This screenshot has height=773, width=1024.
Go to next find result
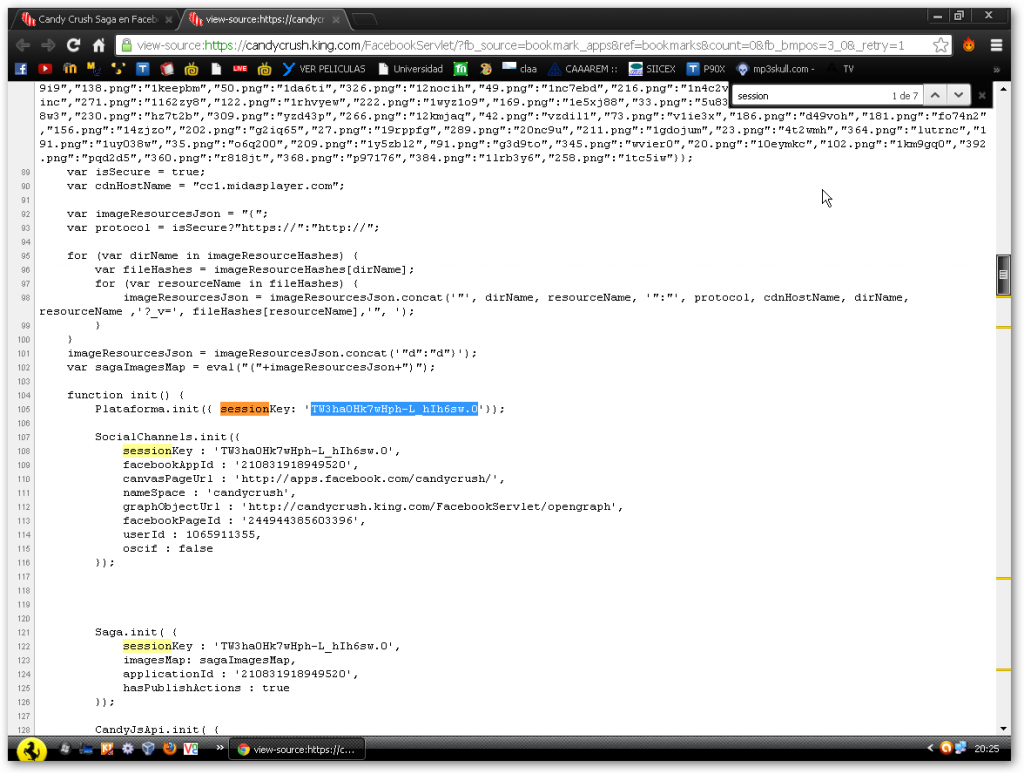(x=958, y=95)
